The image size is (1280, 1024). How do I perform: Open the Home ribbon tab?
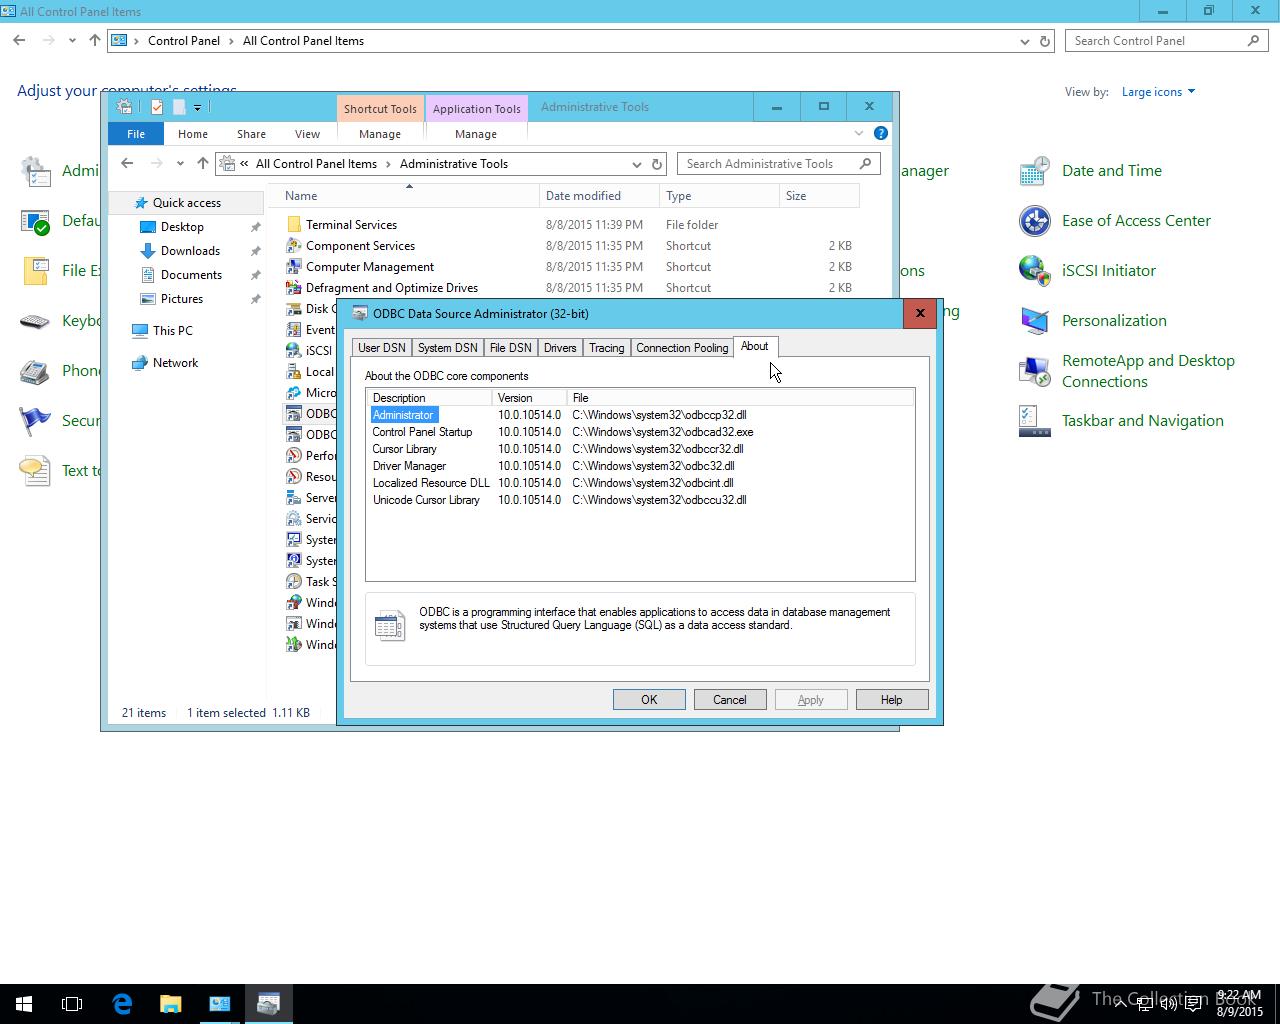193,134
